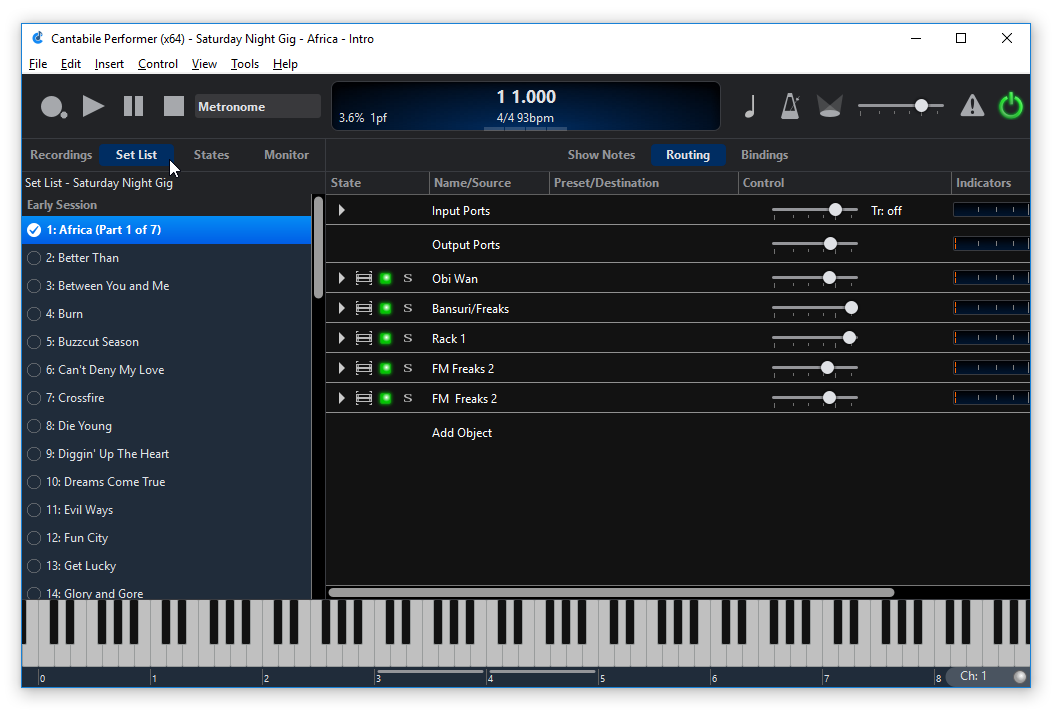Click the rack icon on the single-spaced FM Freaks 2 row
The width and height of the screenshot is (1053, 714).
pyautogui.click(x=363, y=368)
